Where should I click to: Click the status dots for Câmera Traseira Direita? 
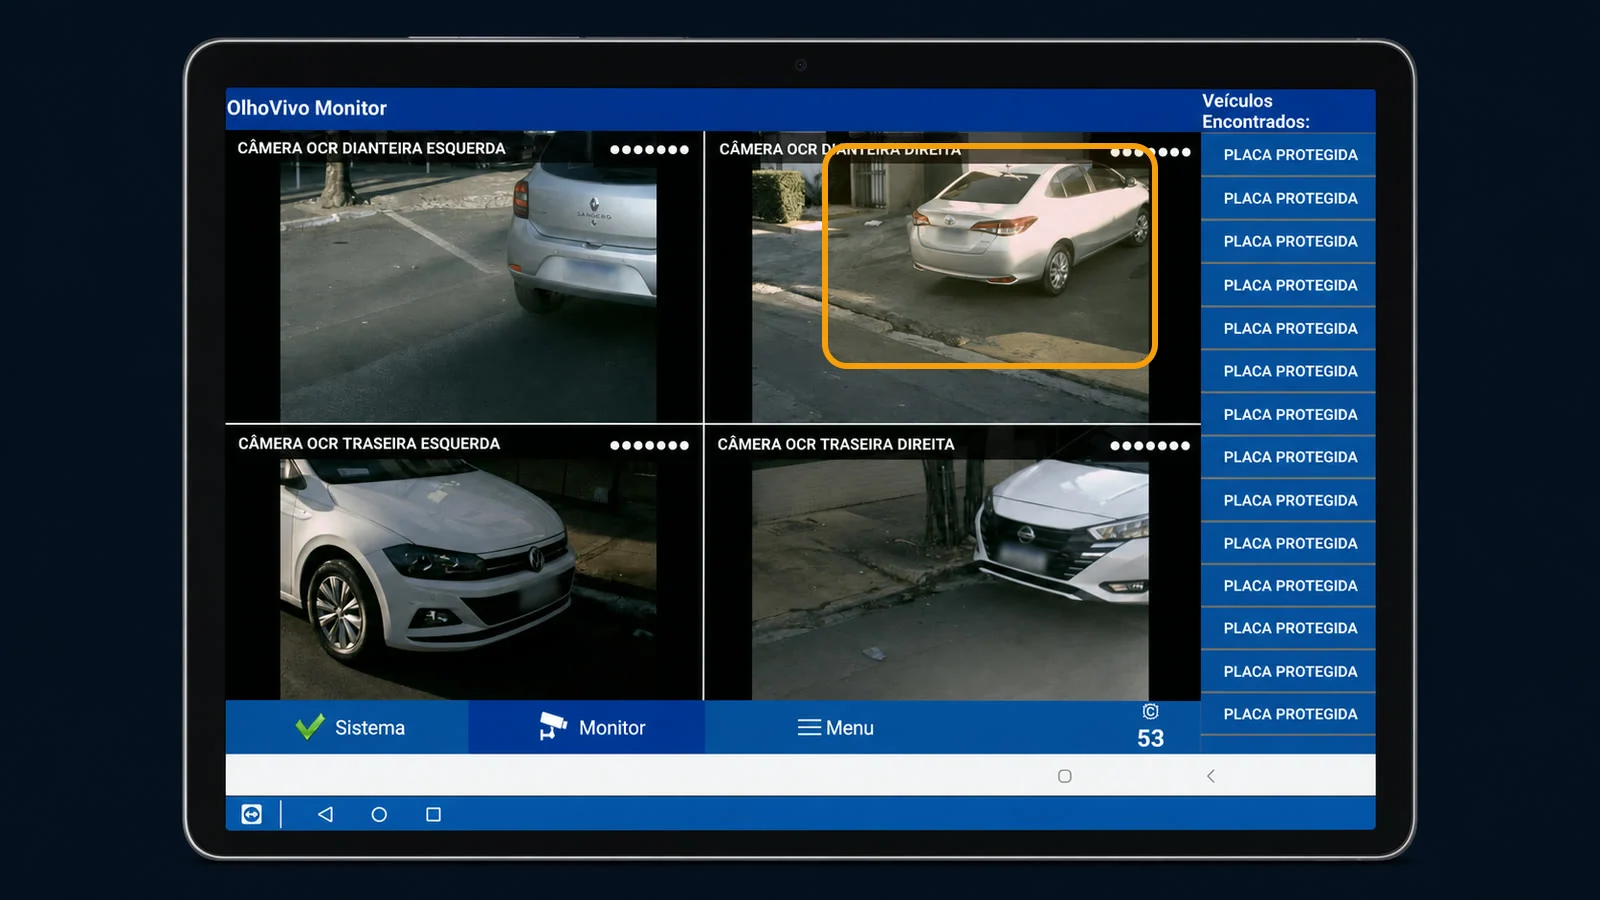point(1150,445)
